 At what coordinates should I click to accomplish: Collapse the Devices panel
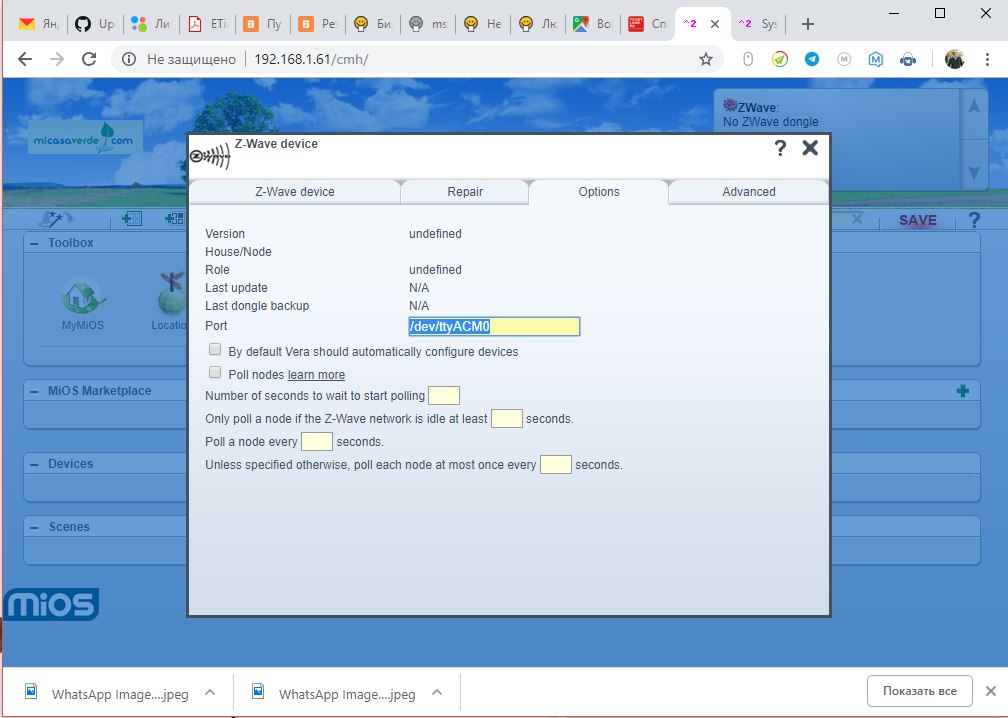34,464
